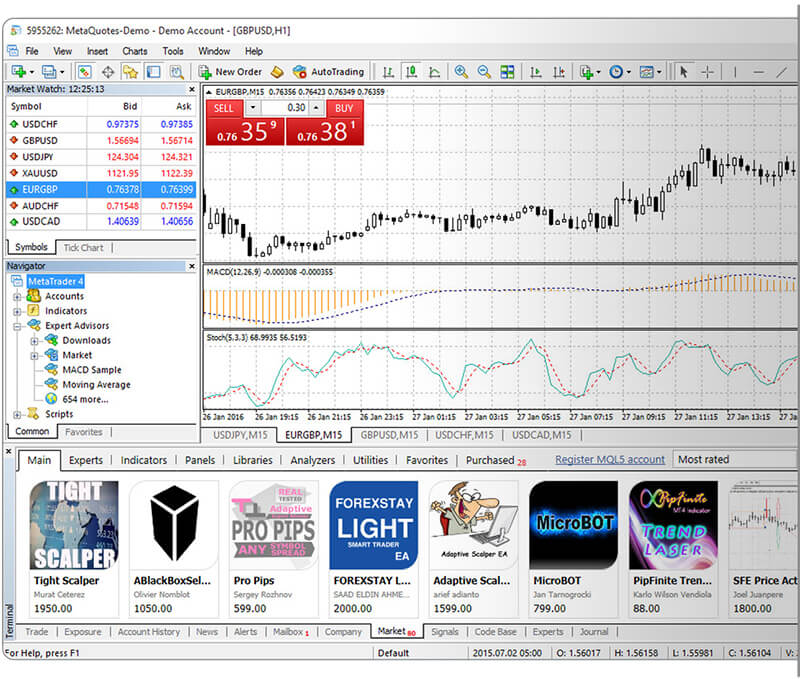Open the Tools menu
Screen dimensions: 800x679
(x=173, y=51)
